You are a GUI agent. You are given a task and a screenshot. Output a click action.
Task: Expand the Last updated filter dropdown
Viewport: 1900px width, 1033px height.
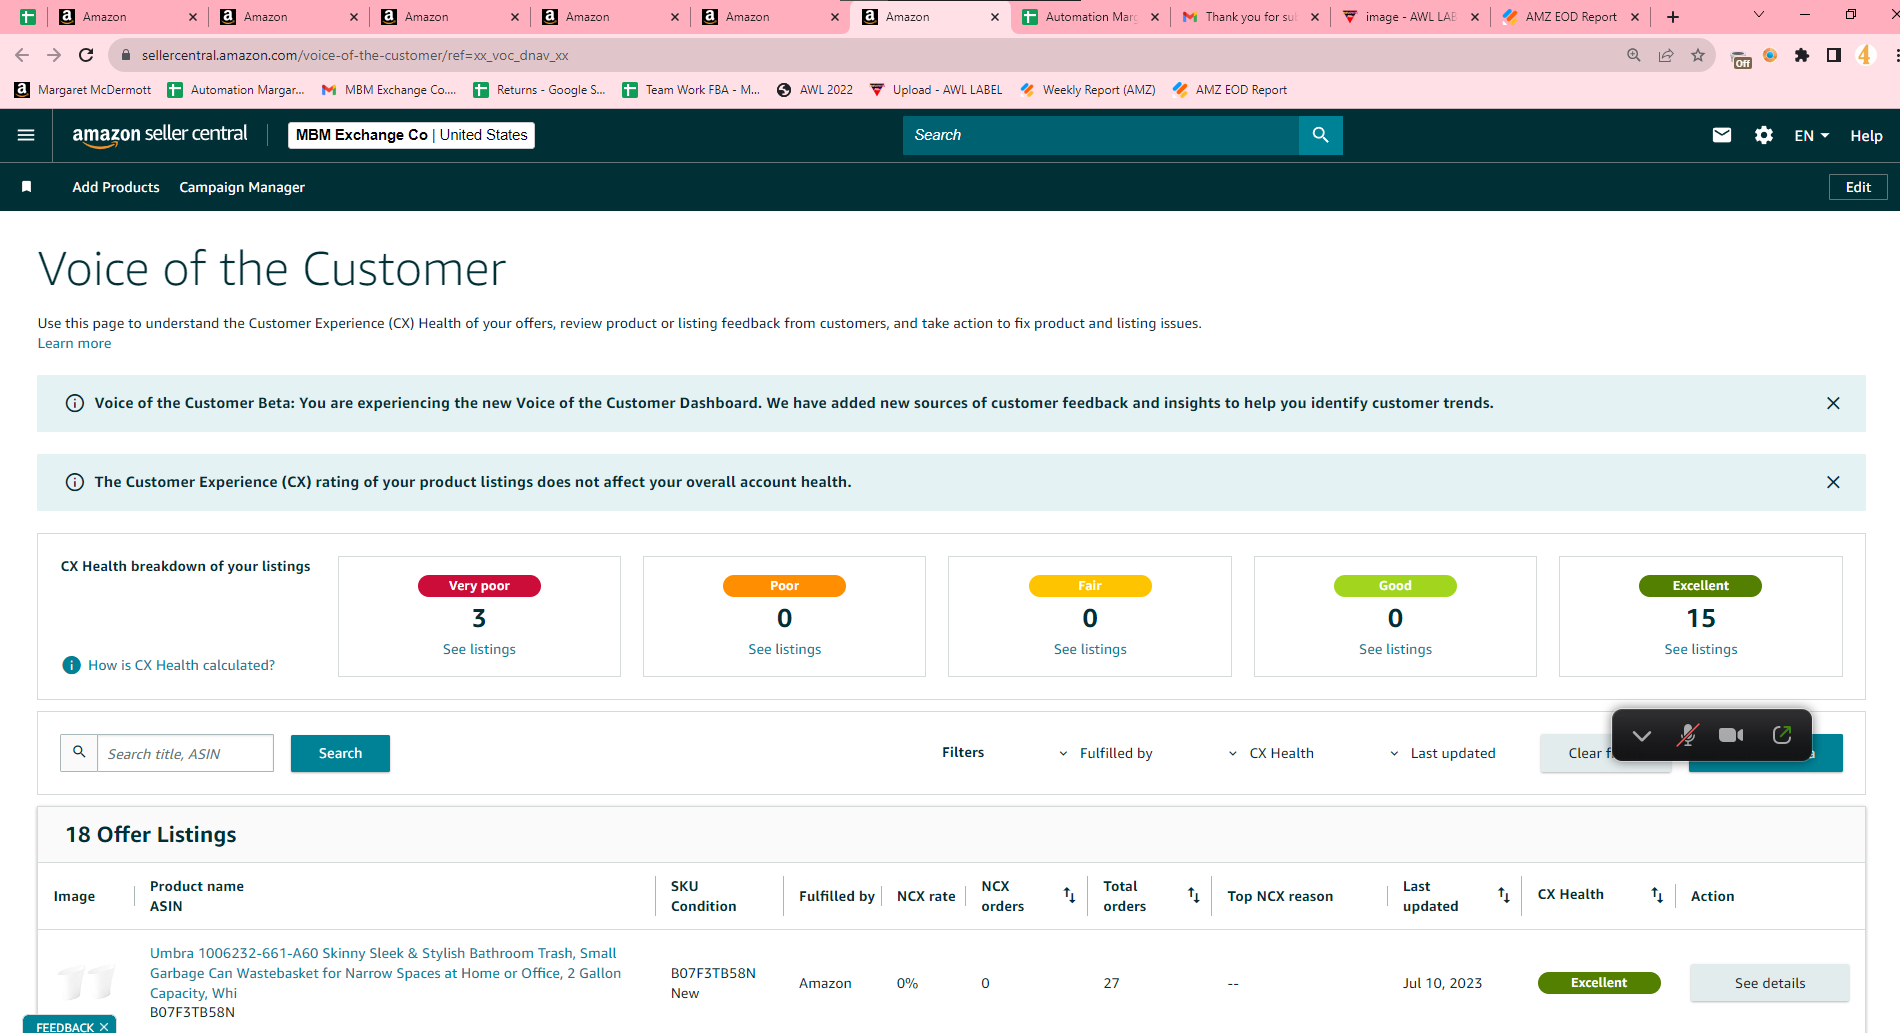(1442, 753)
